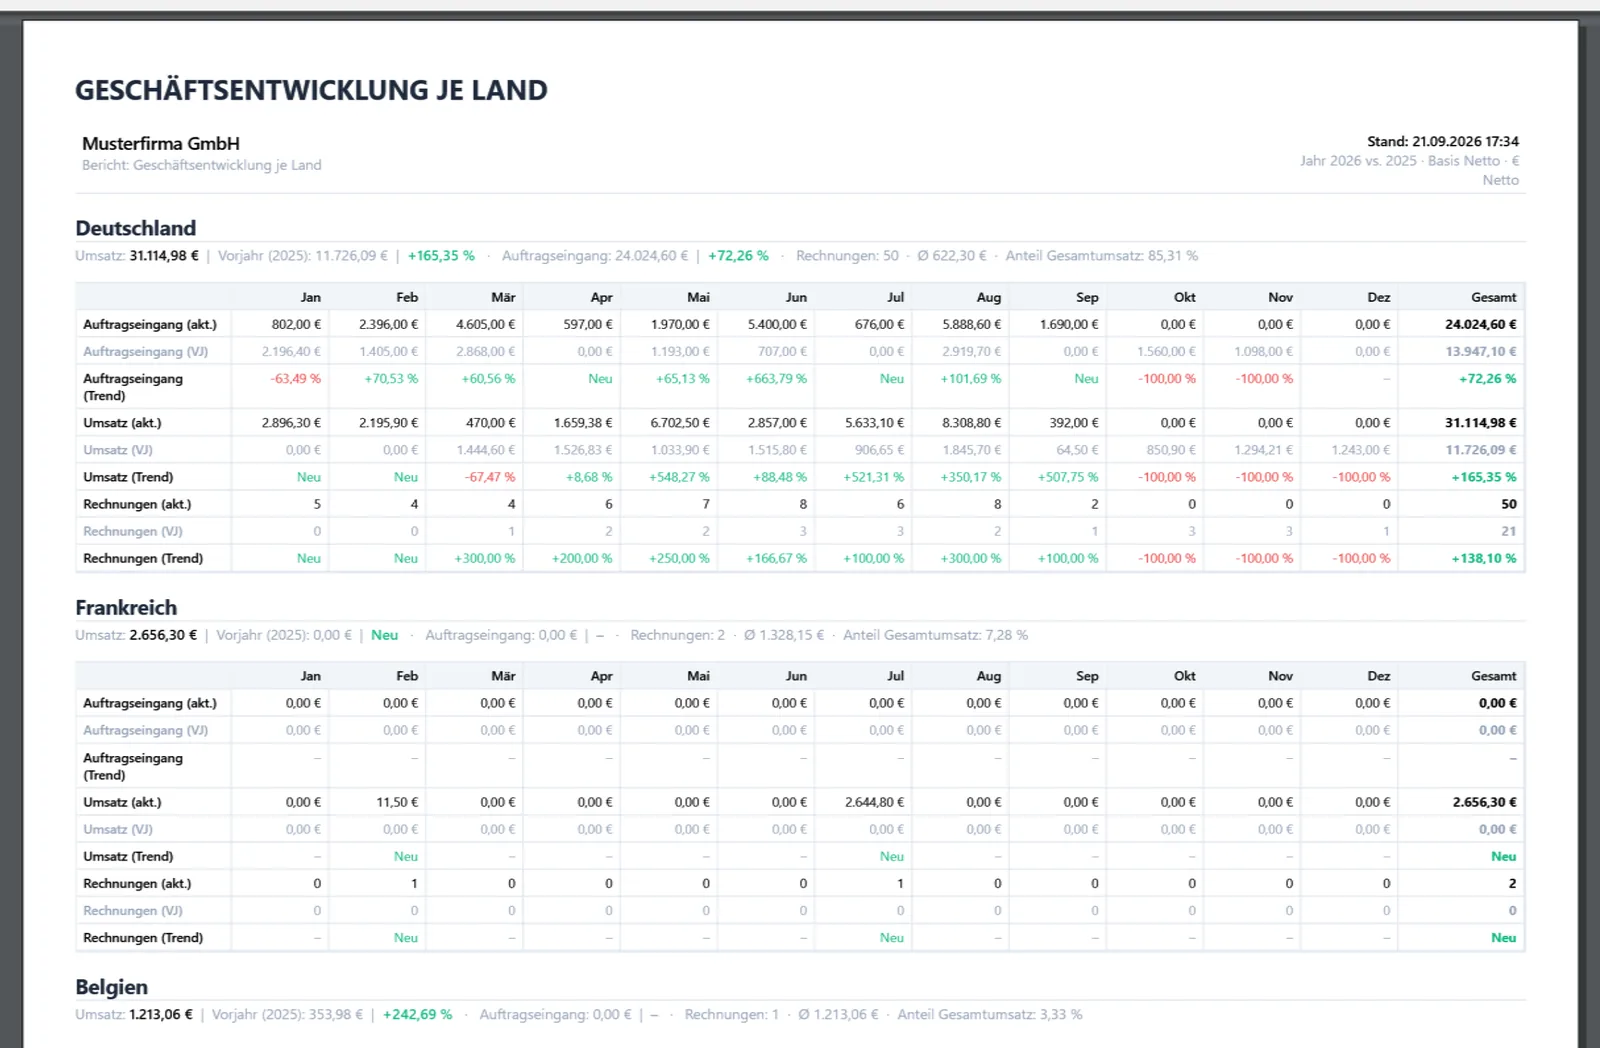Click the Umsatz trend '-67,47 %'
The width and height of the screenshot is (1600, 1048).
pyautogui.click(x=490, y=477)
